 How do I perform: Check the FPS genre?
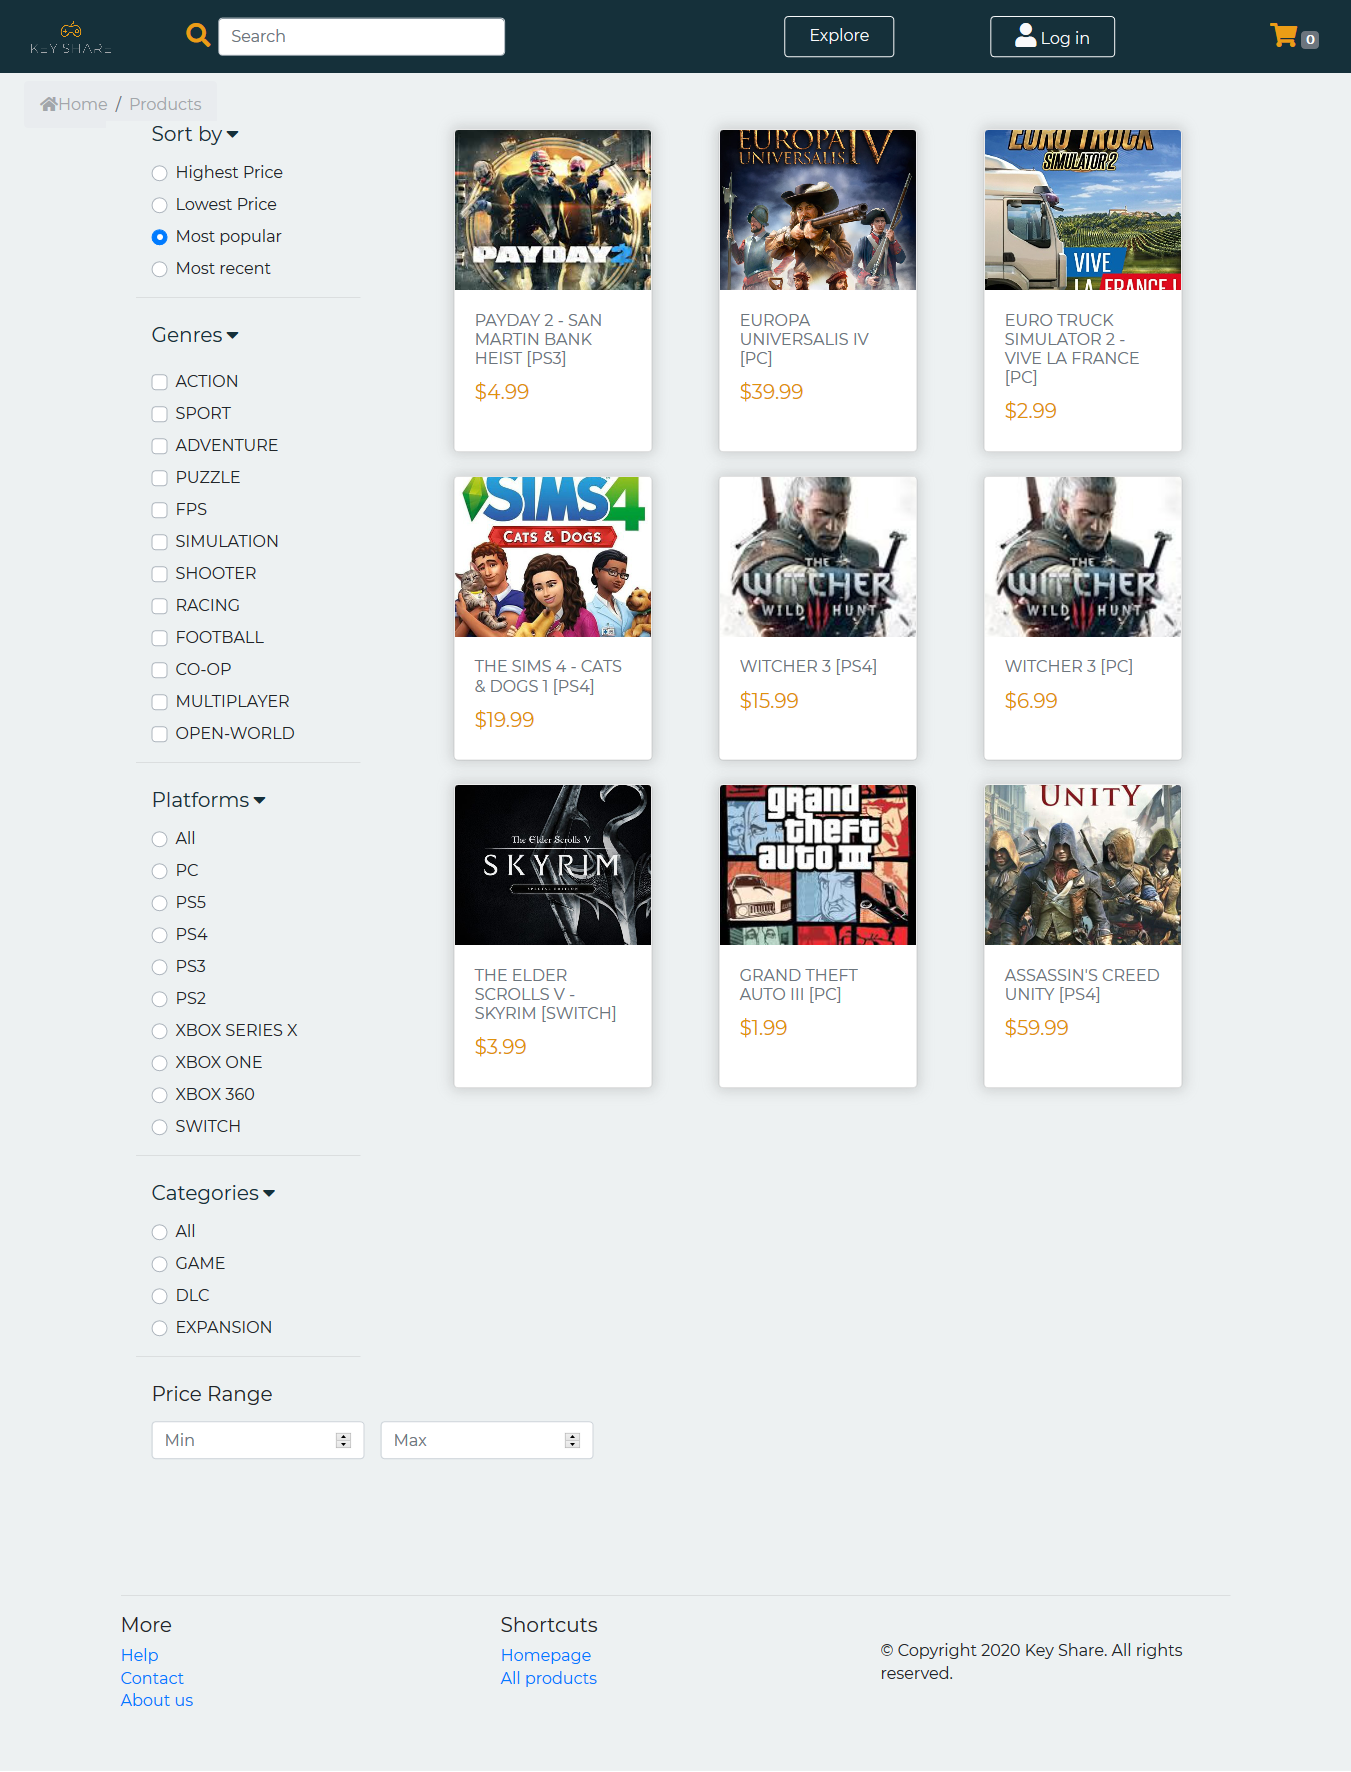coord(160,510)
